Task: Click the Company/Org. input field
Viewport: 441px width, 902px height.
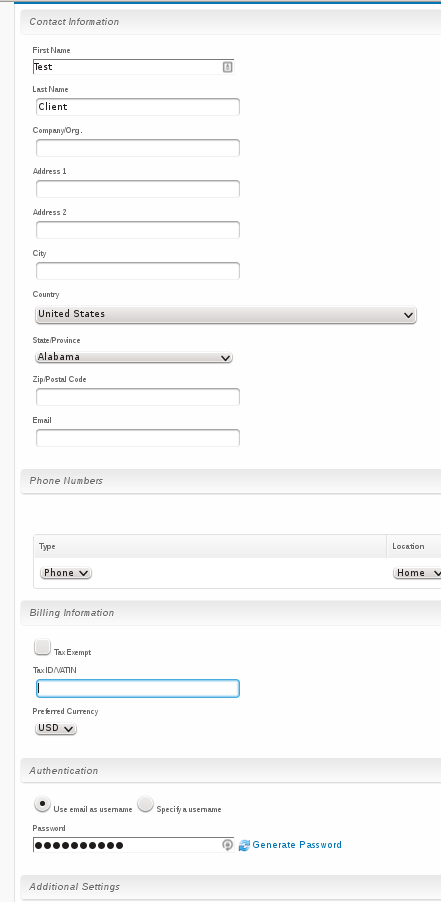Action: pos(138,148)
